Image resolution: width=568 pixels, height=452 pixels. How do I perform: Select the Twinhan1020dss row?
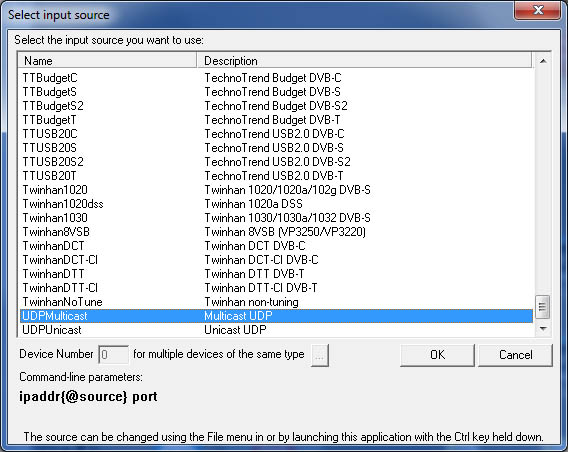click(x=276, y=204)
